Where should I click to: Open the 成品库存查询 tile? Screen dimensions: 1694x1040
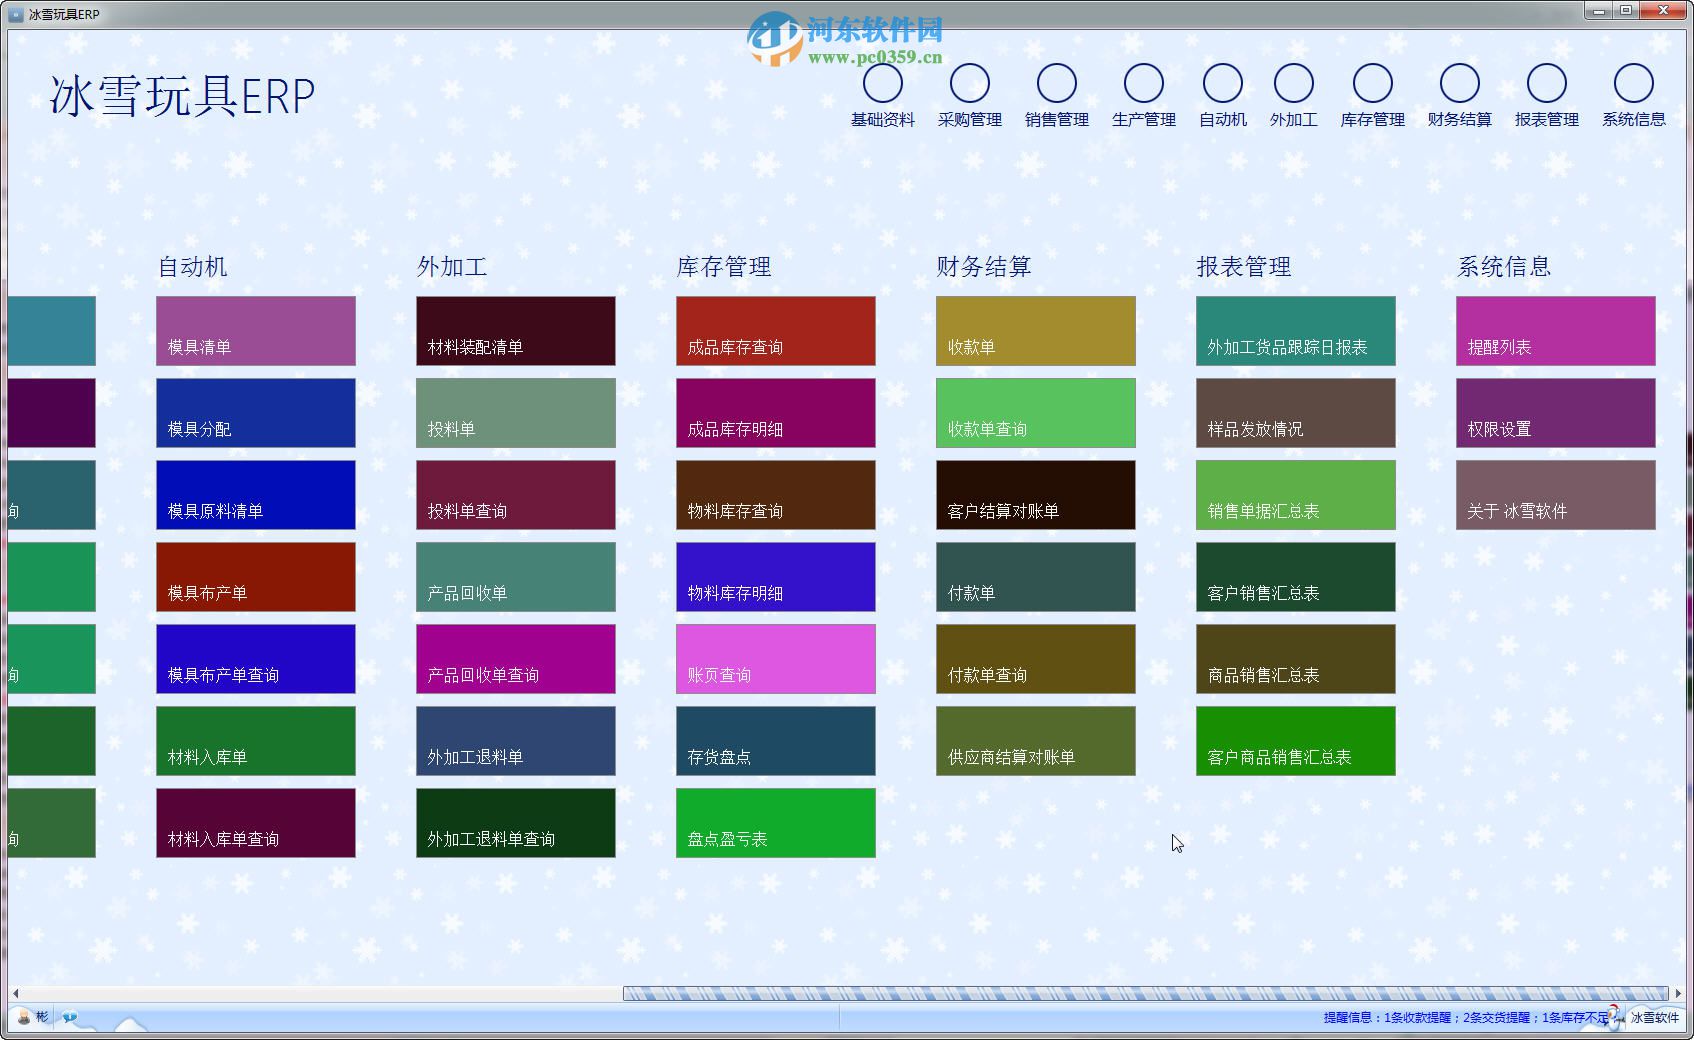pos(776,331)
